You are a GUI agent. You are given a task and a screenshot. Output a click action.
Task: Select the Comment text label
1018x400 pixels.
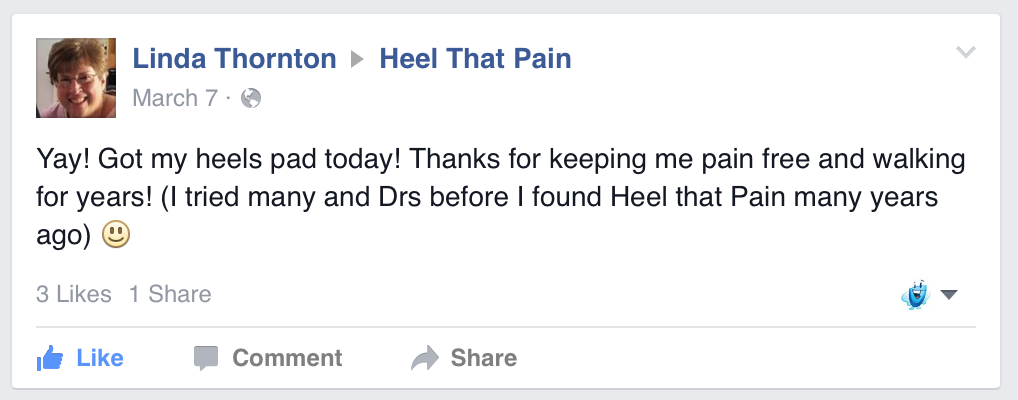[x=287, y=358]
